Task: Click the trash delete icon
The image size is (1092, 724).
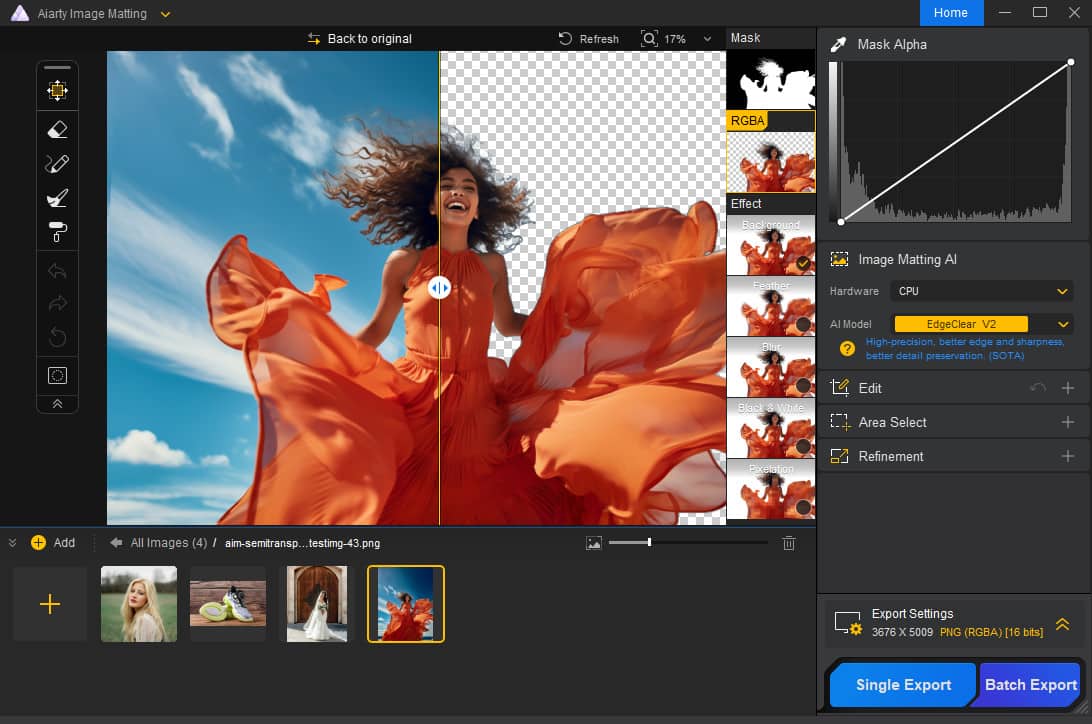Action: click(788, 543)
